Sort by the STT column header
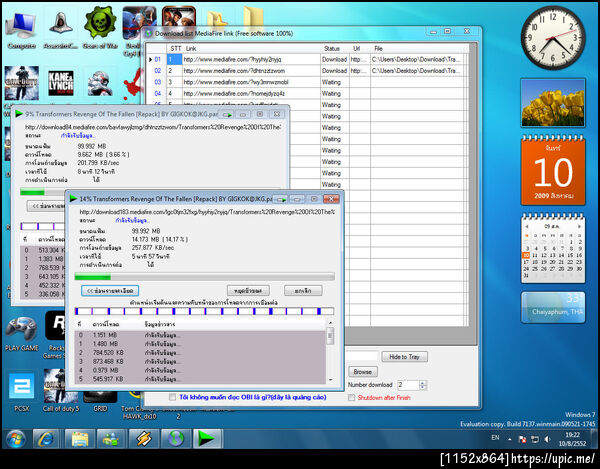The height and width of the screenshot is (469, 600). 176,49
